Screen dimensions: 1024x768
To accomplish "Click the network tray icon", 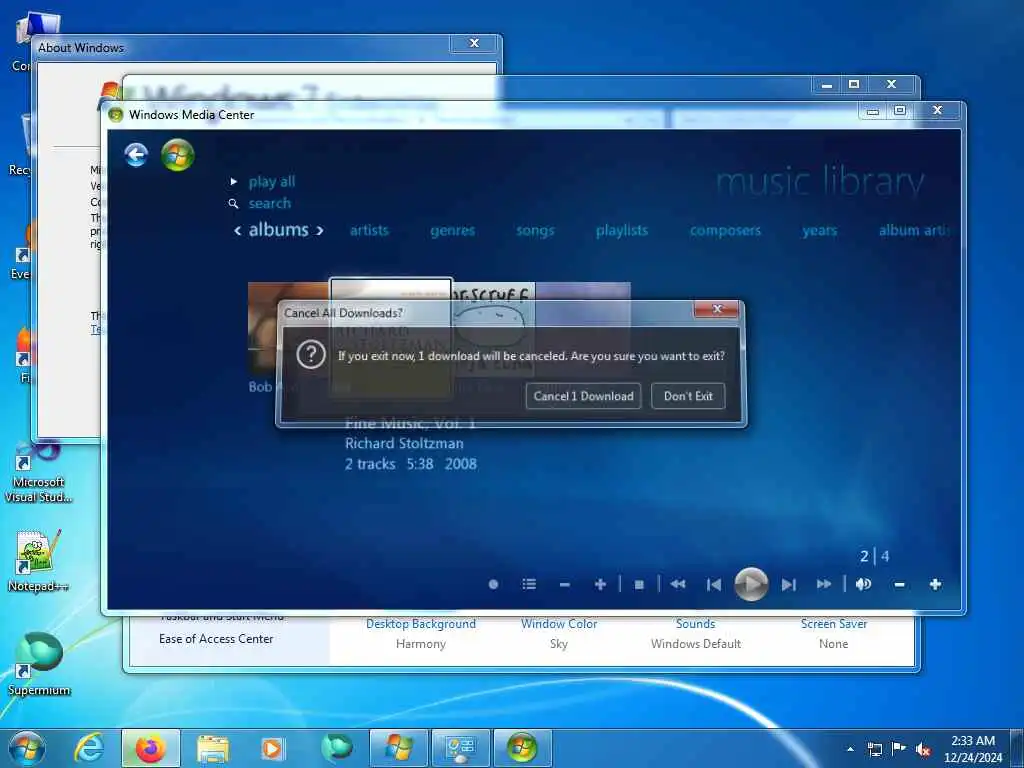I will click(x=874, y=749).
